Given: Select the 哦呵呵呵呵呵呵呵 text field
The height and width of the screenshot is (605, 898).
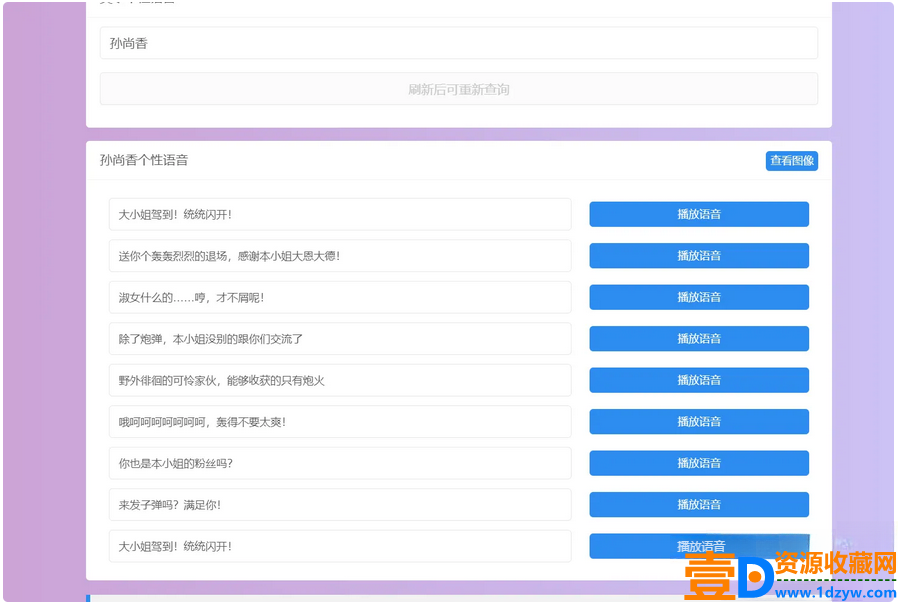Looking at the screenshot, I should pos(340,422).
